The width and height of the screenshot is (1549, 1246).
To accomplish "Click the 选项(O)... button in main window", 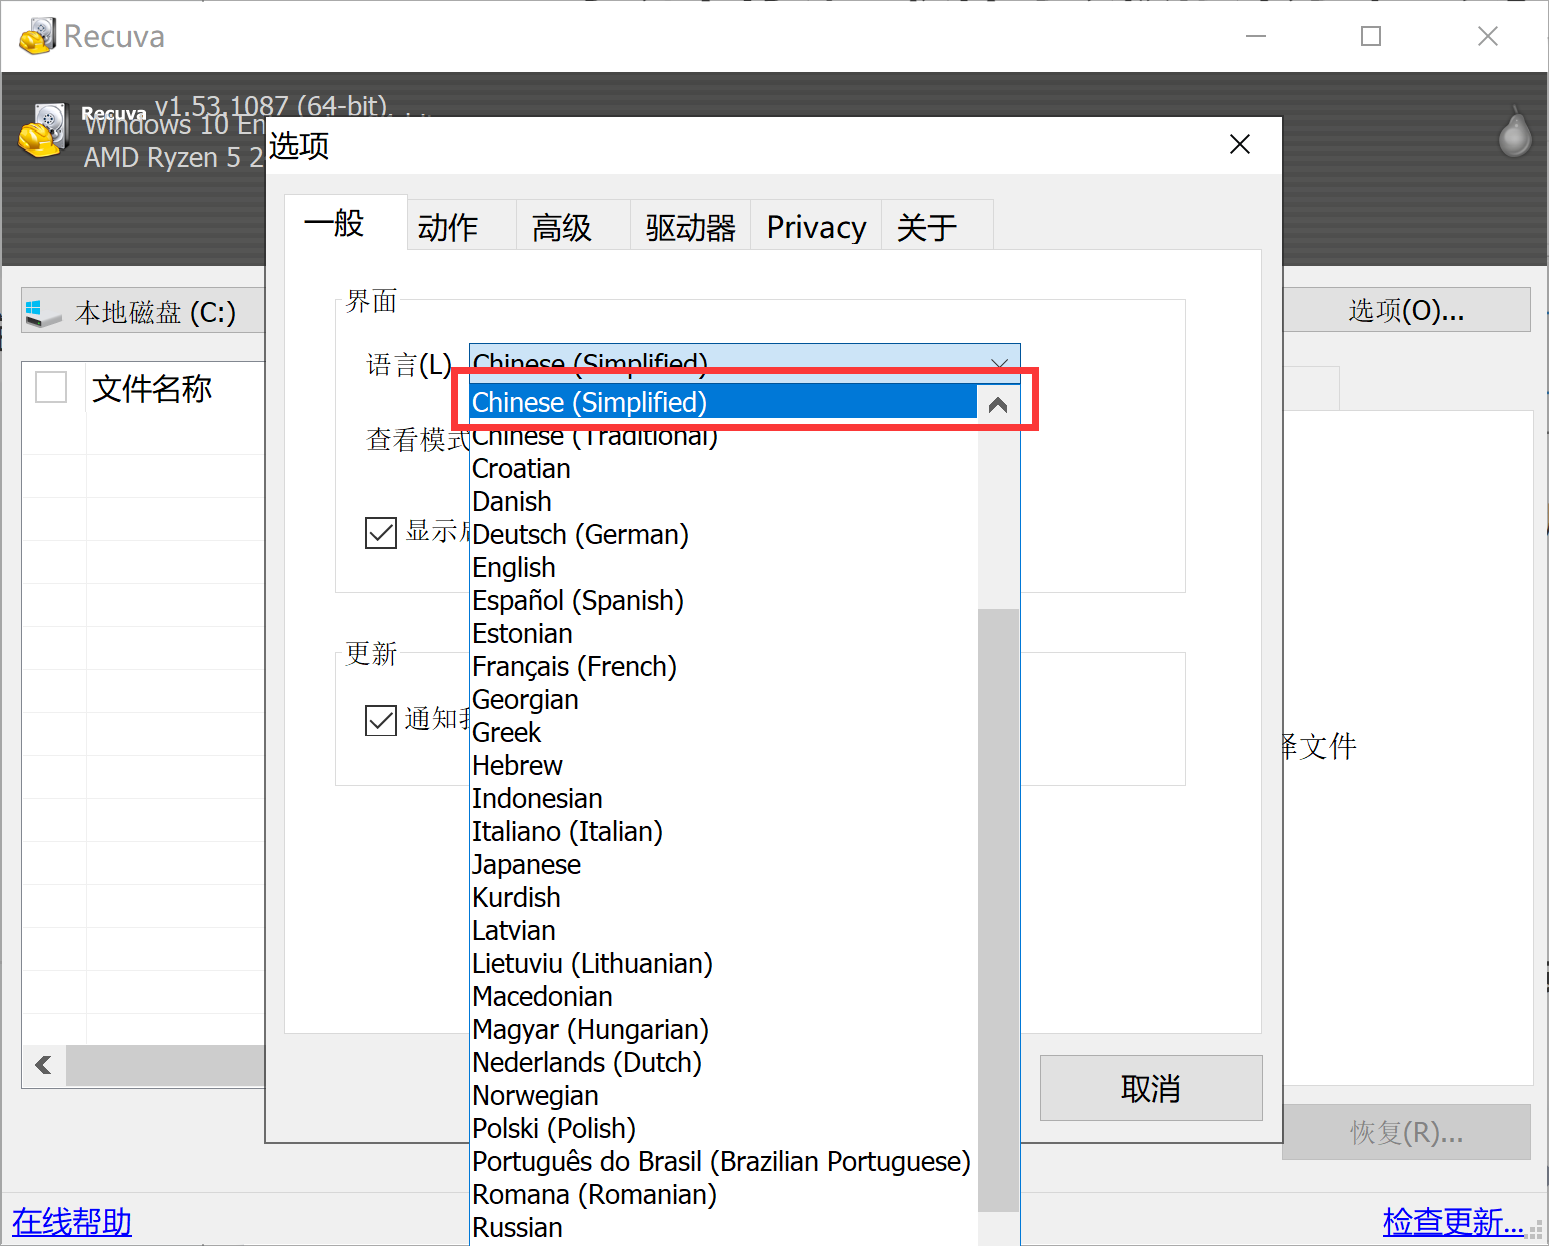I will (x=1406, y=310).
